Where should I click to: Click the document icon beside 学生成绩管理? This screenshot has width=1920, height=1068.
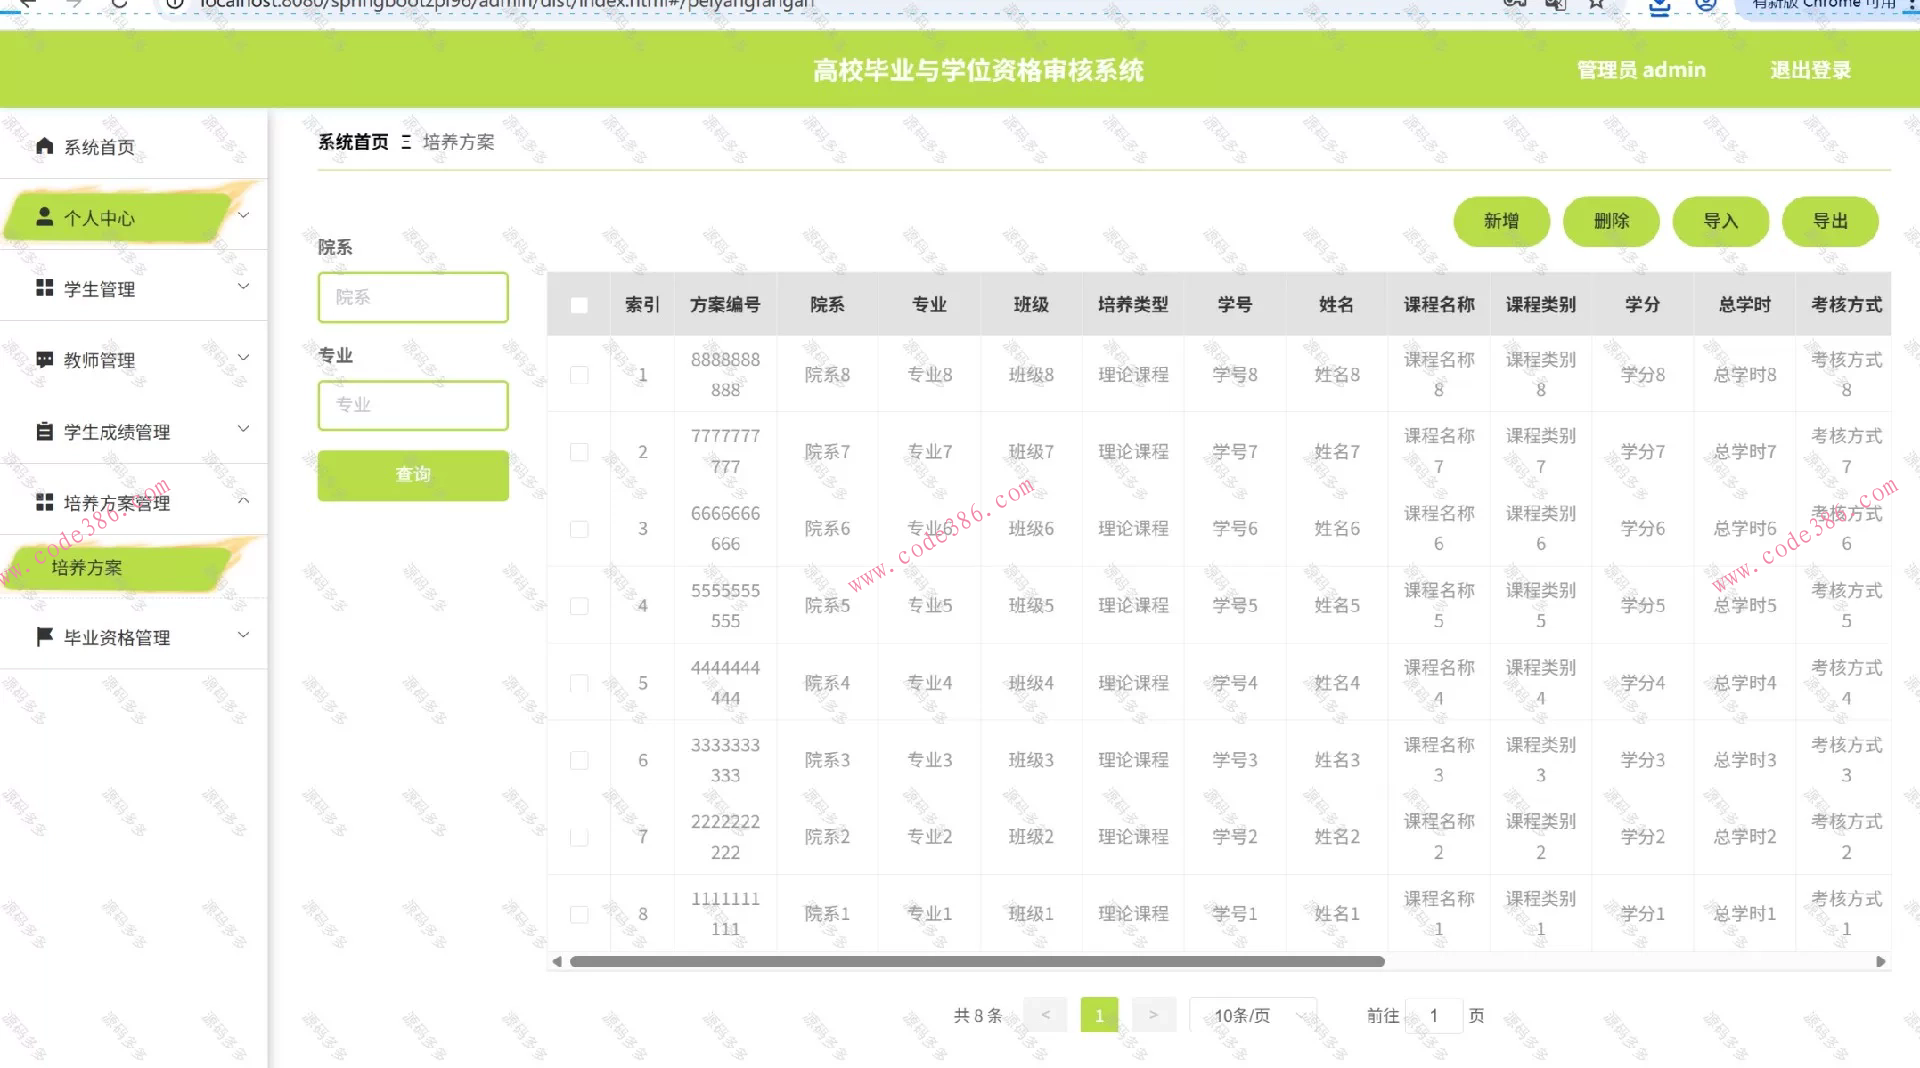(x=44, y=431)
